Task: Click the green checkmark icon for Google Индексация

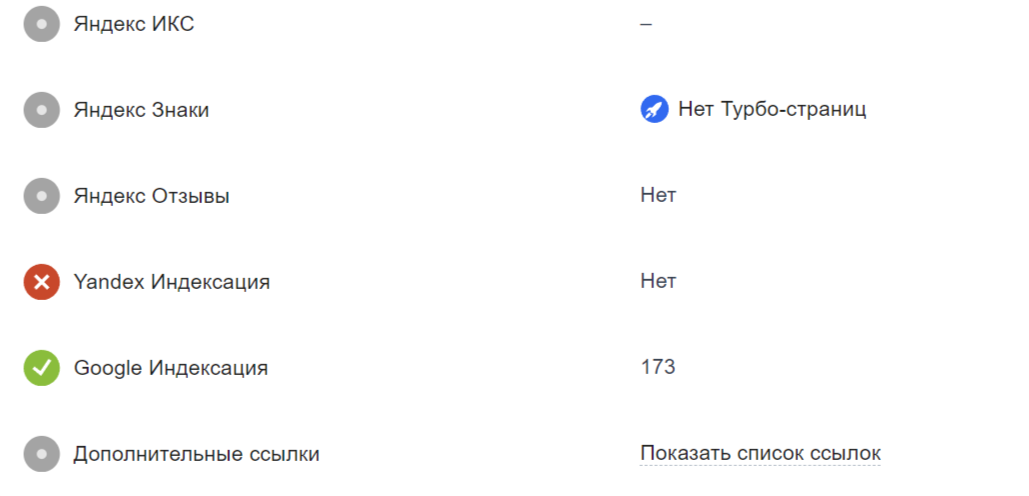Action: pyautogui.click(x=42, y=368)
